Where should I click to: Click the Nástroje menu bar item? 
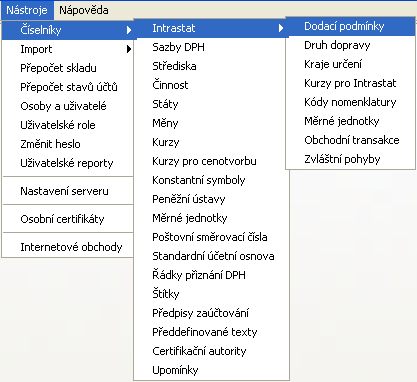pos(27,10)
